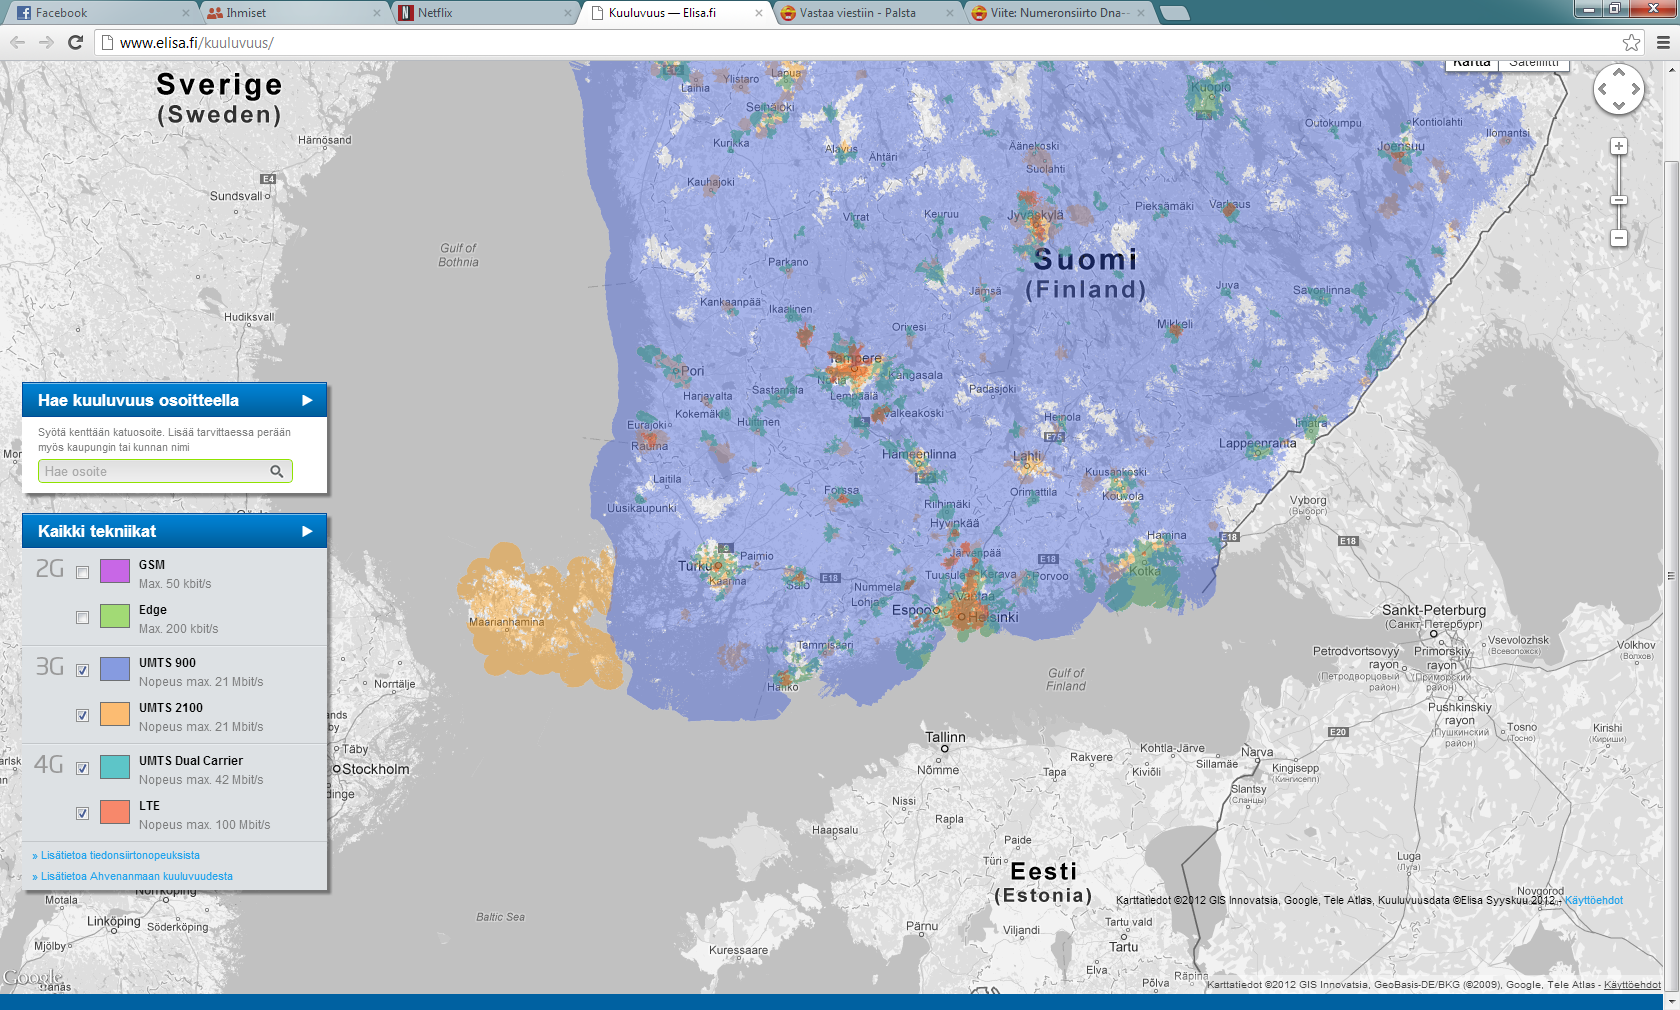Uncheck the UMTS 2100 layer
The width and height of the screenshot is (1680, 1010).
82,716
